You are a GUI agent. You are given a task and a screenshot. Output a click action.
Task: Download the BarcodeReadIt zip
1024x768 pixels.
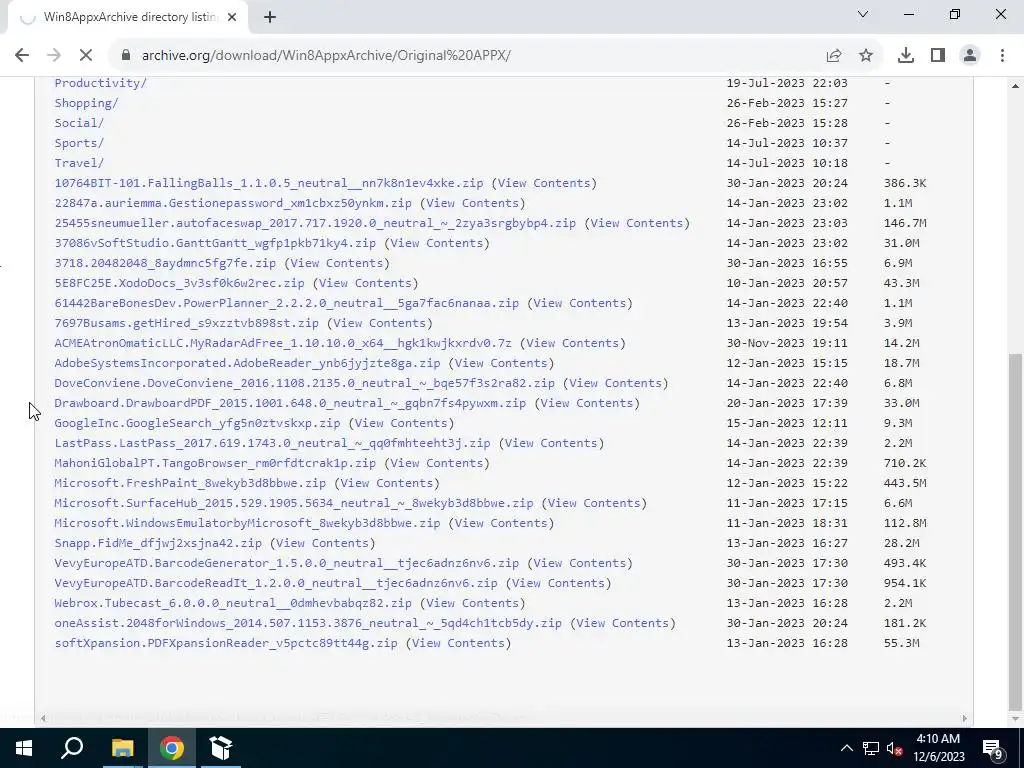pos(276,583)
